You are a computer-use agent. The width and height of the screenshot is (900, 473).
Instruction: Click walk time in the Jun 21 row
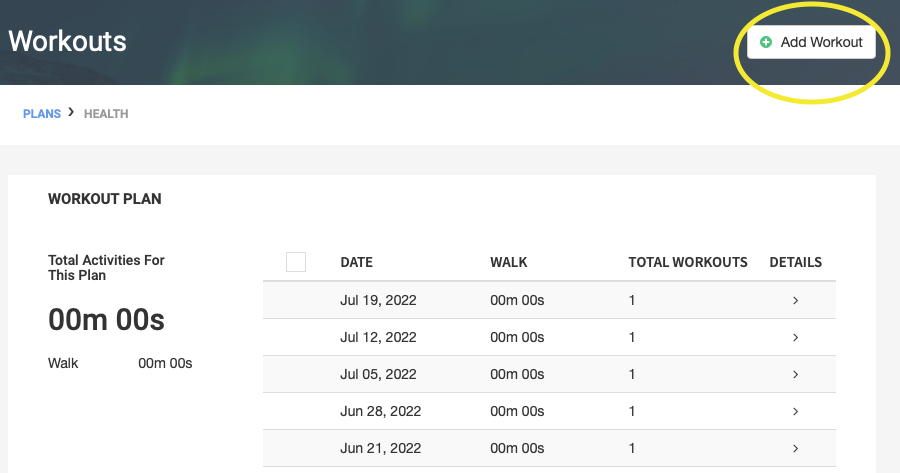click(x=517, y=448)
